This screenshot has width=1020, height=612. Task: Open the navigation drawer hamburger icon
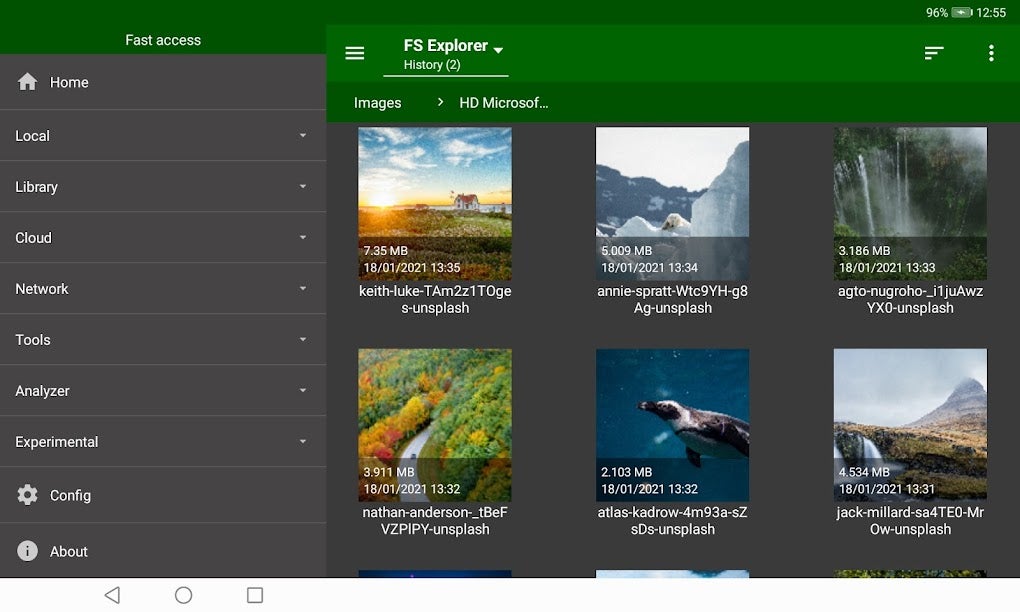click(355, 53)
